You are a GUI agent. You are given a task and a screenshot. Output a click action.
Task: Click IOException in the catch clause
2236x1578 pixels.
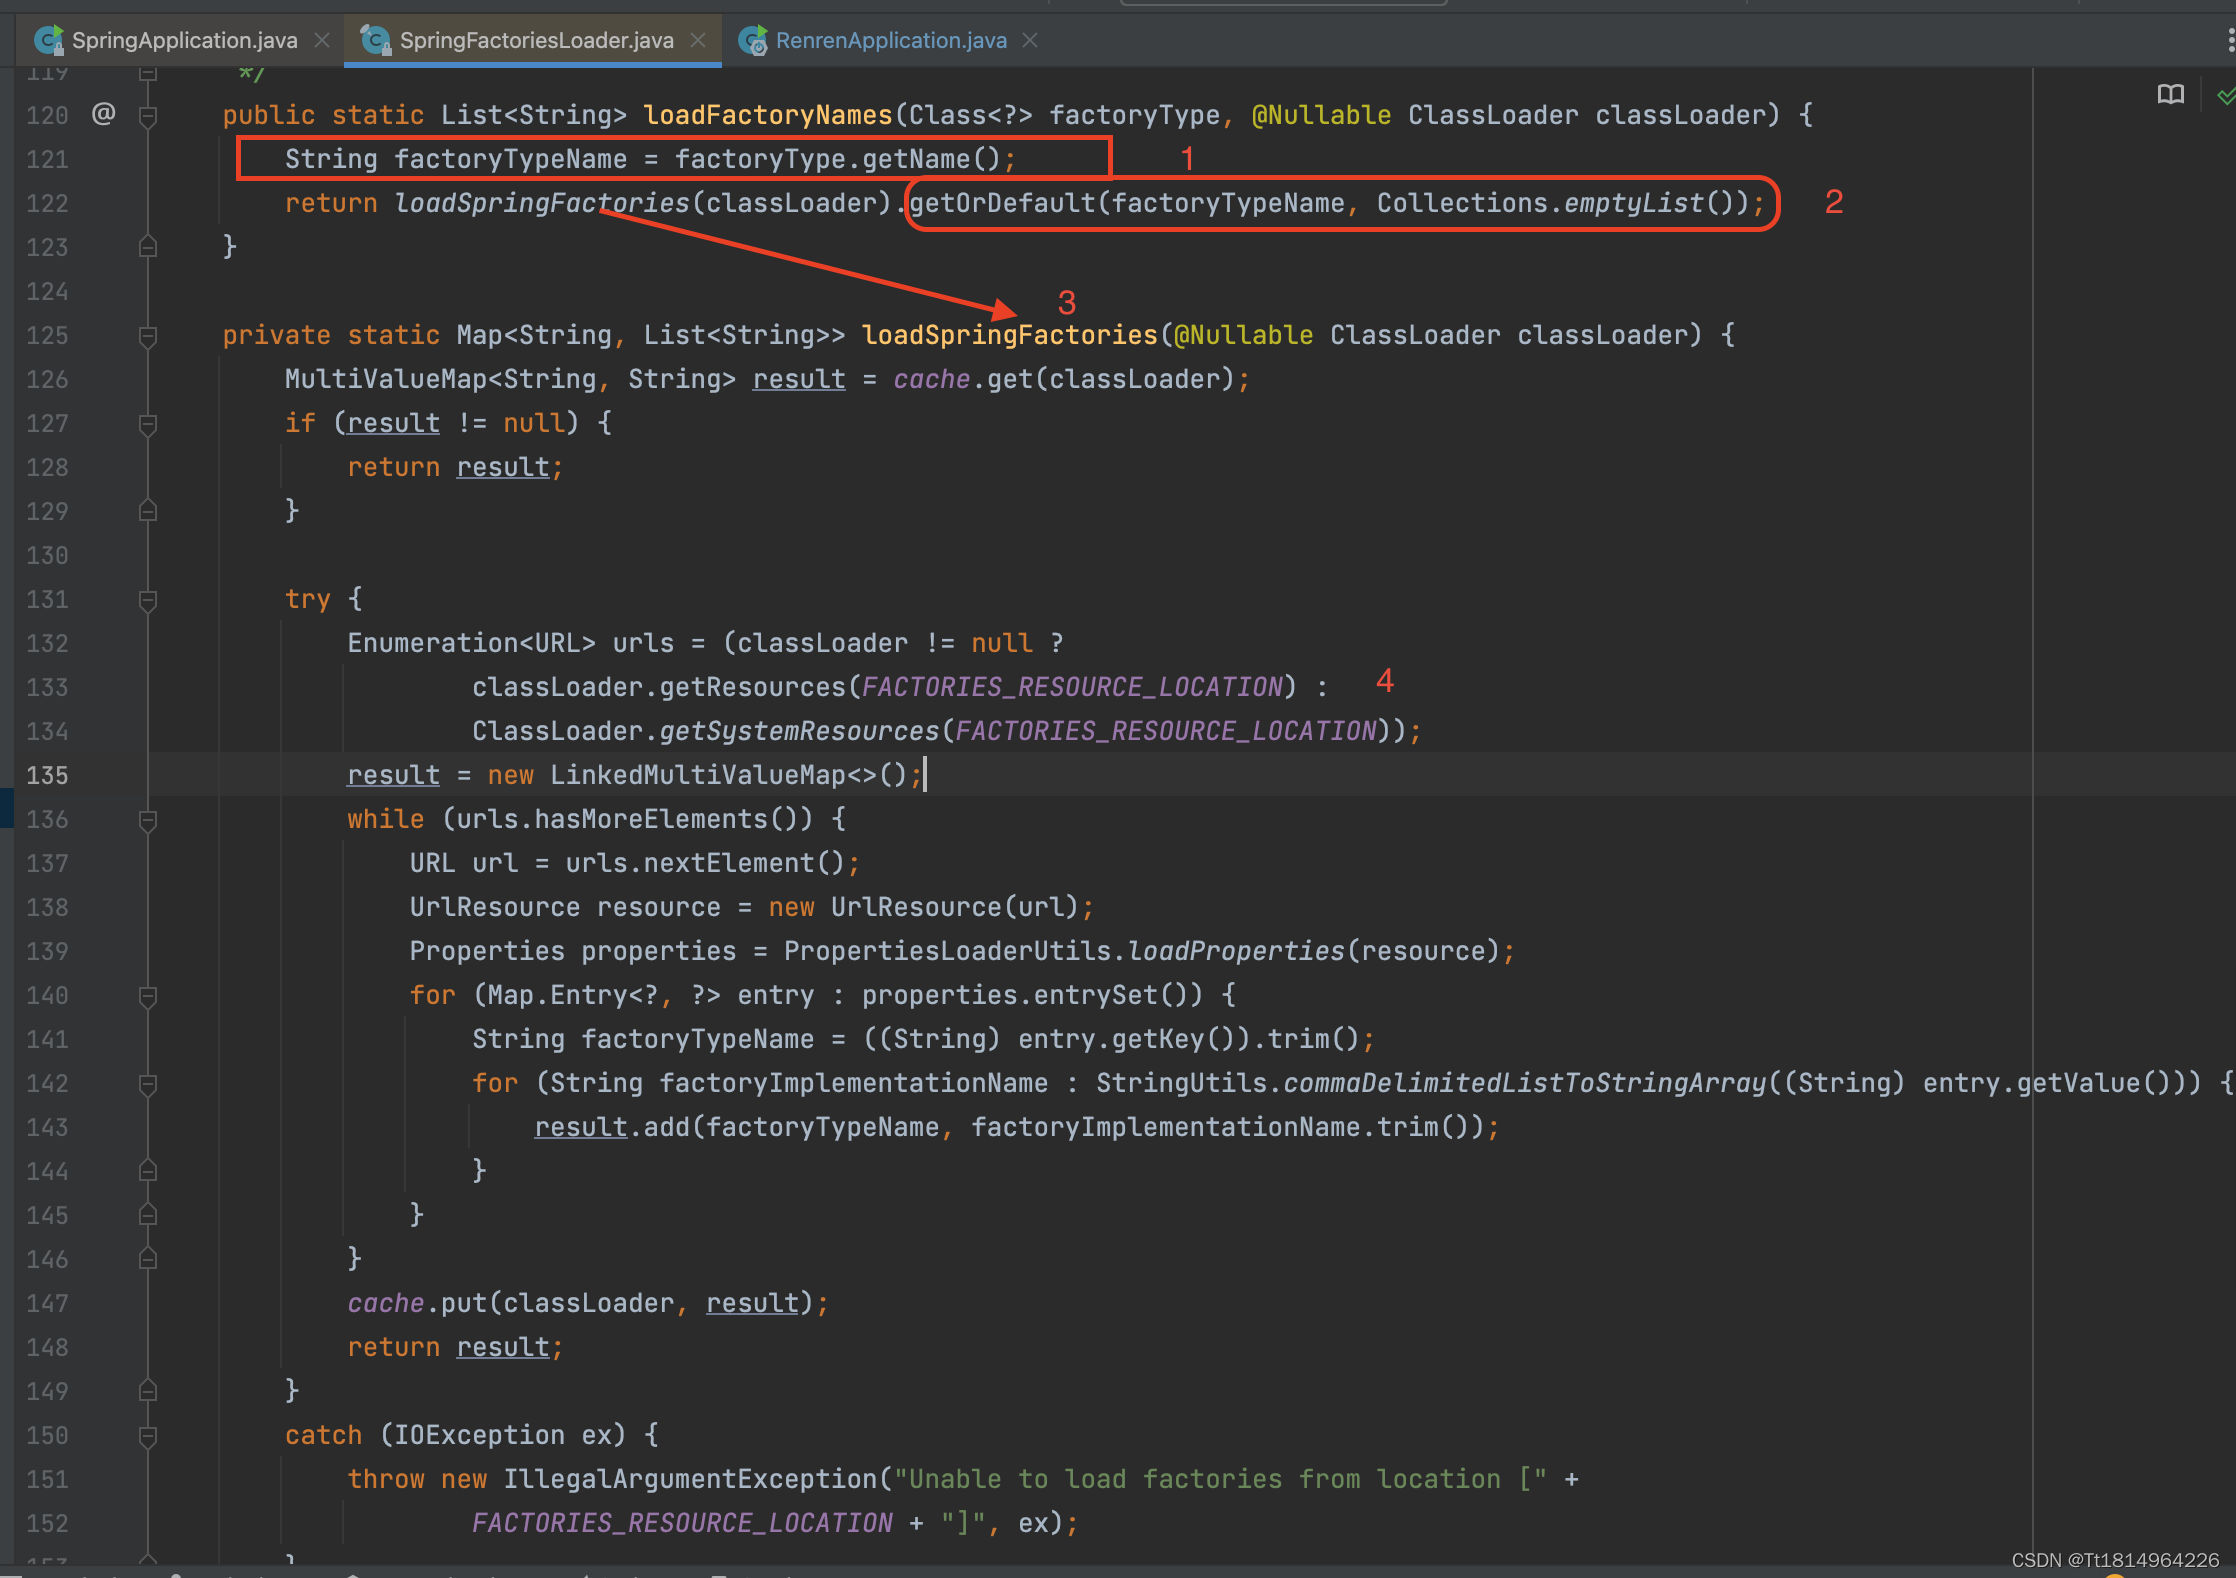point(480,1435)
